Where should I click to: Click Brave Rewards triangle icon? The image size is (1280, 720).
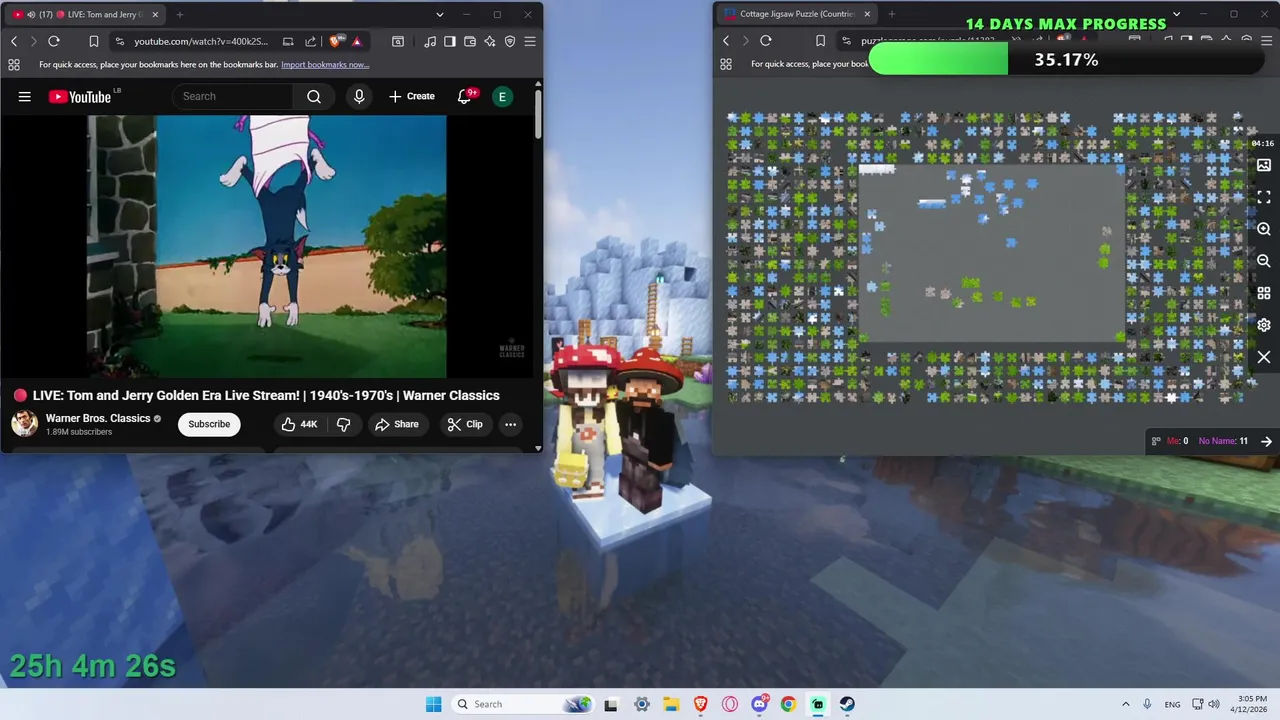point(356,41)
